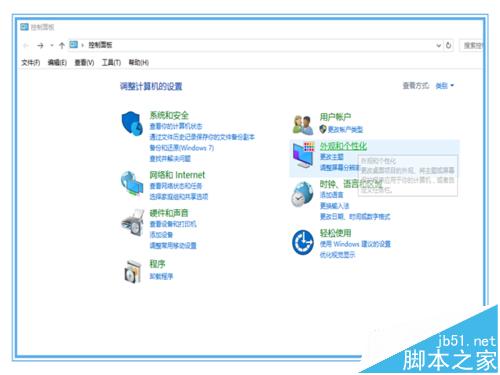Click the Forward arrow in navigation bar
The image size is (500, 375).
point(40,45)
